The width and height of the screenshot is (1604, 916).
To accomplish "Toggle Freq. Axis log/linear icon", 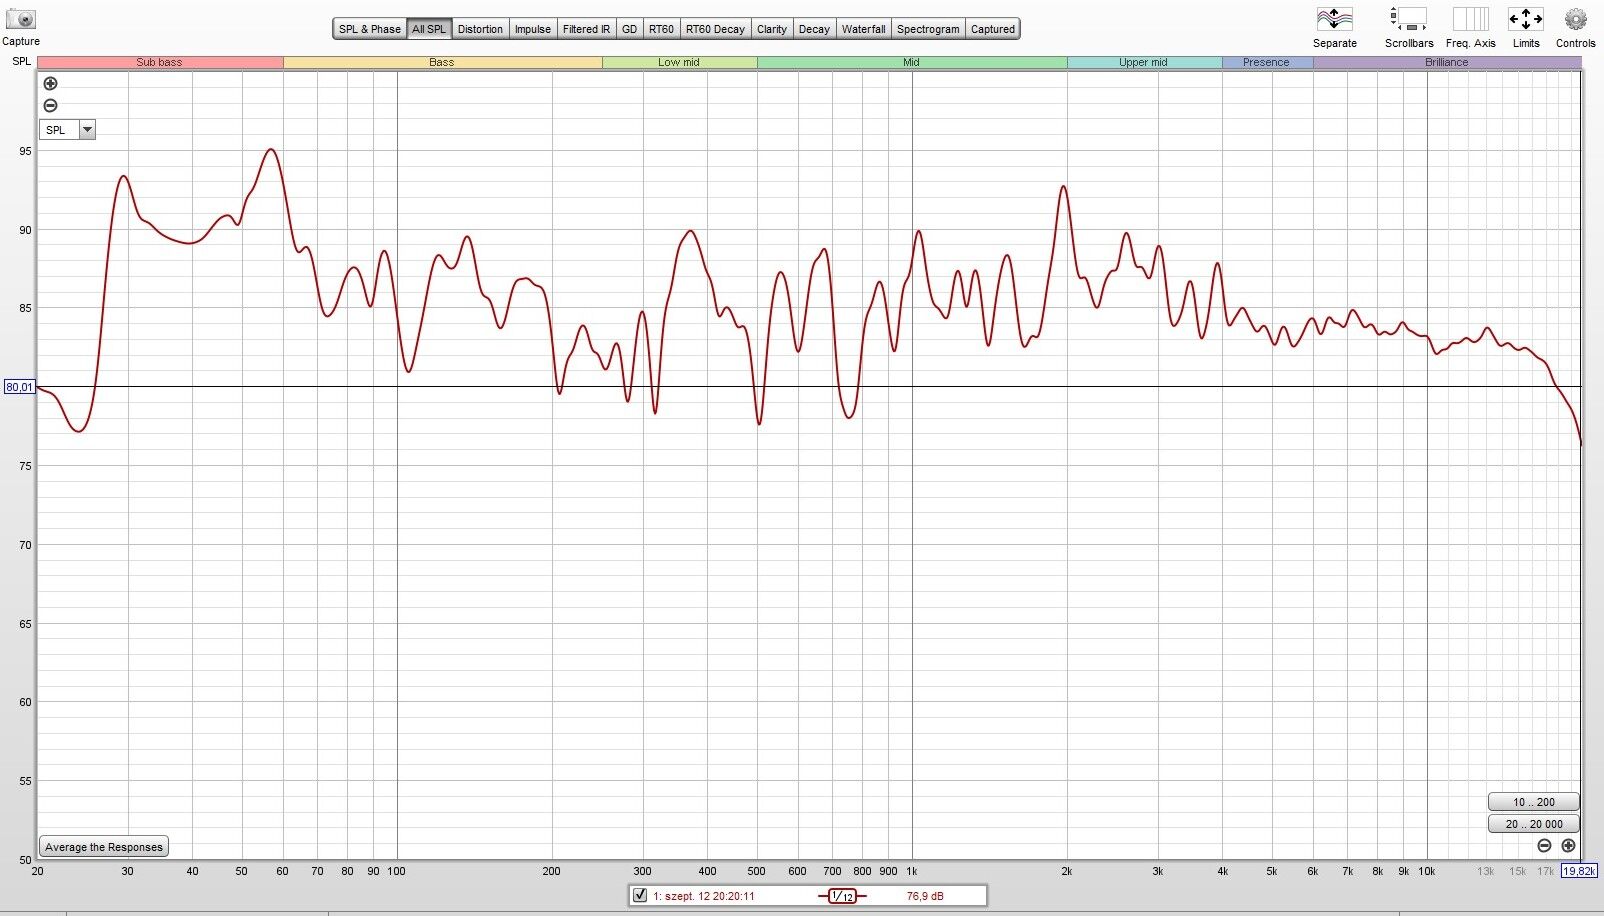I will [1470, 19].
